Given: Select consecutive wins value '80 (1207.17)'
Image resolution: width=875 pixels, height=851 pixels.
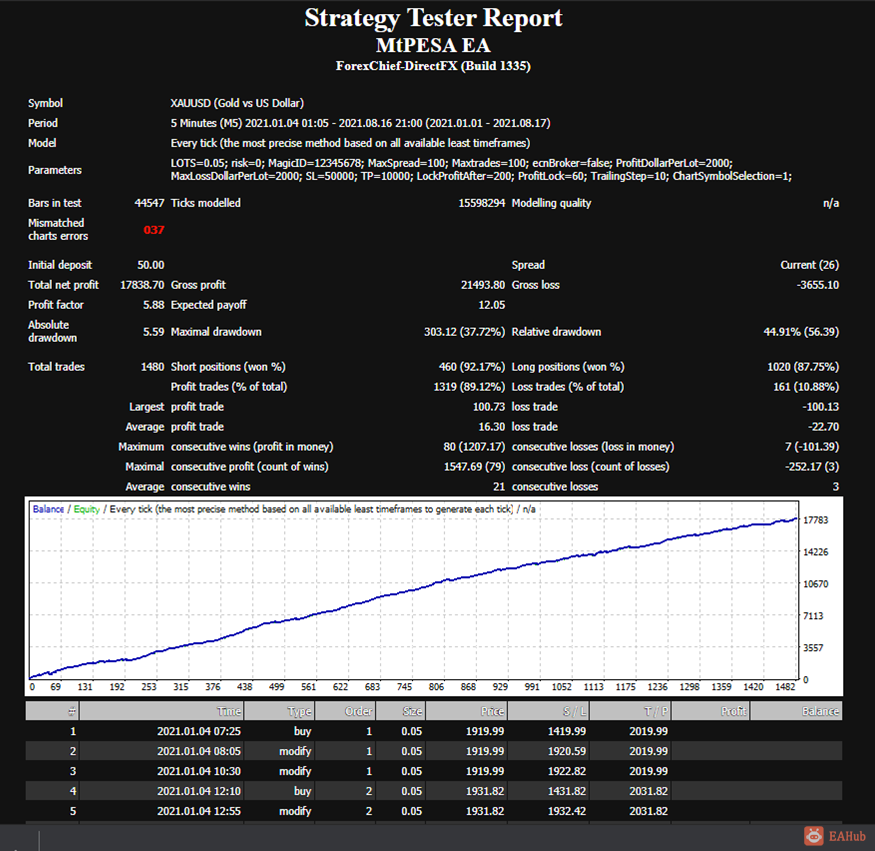Looking at the screenshot, I should click(474, 447).
